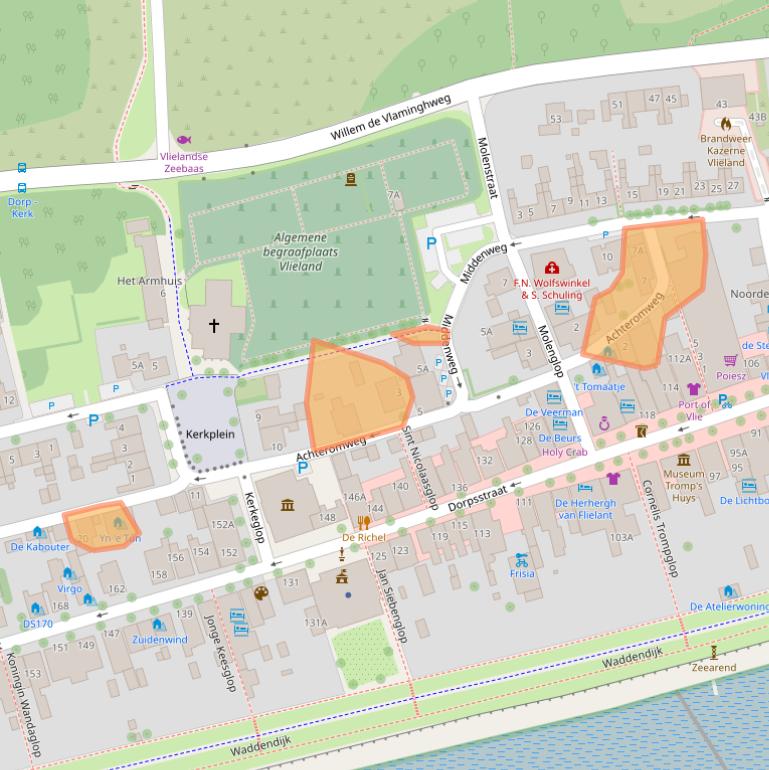Click the Kerkplein square label
The image size is (769, 770).
[x=209, y=436]
